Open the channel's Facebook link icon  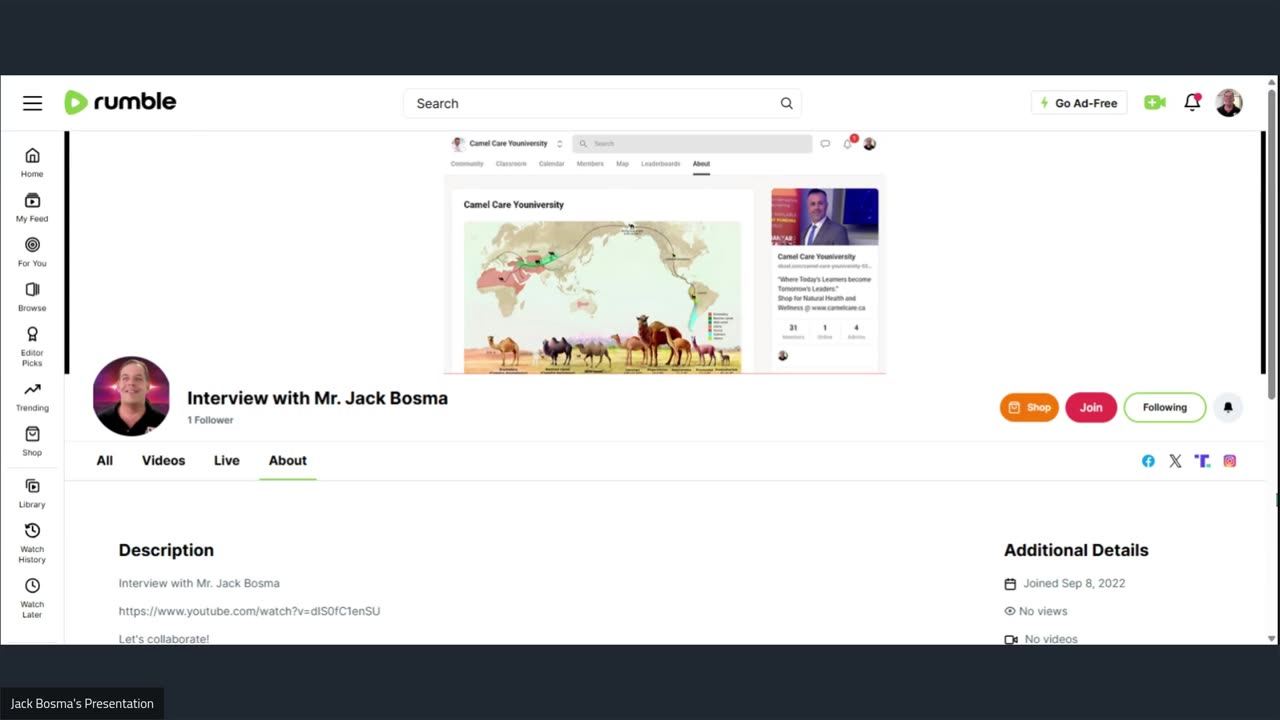click(x=1148, y=461)
